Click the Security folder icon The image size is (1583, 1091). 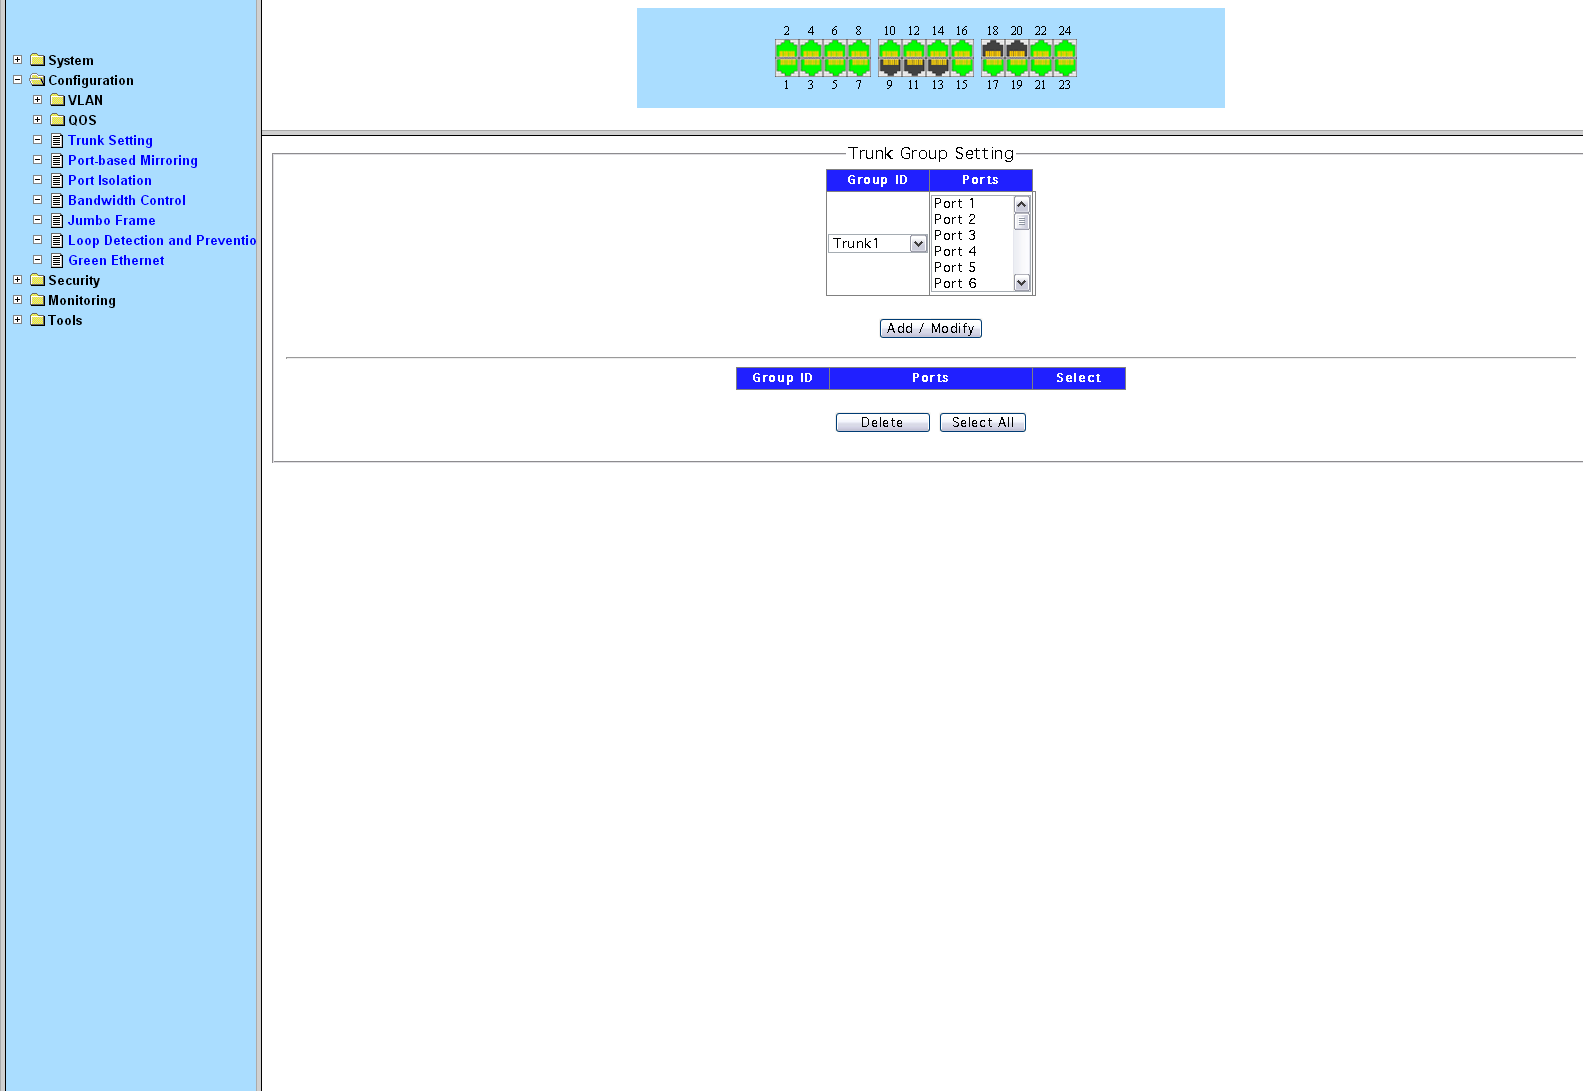click(38, 280)
